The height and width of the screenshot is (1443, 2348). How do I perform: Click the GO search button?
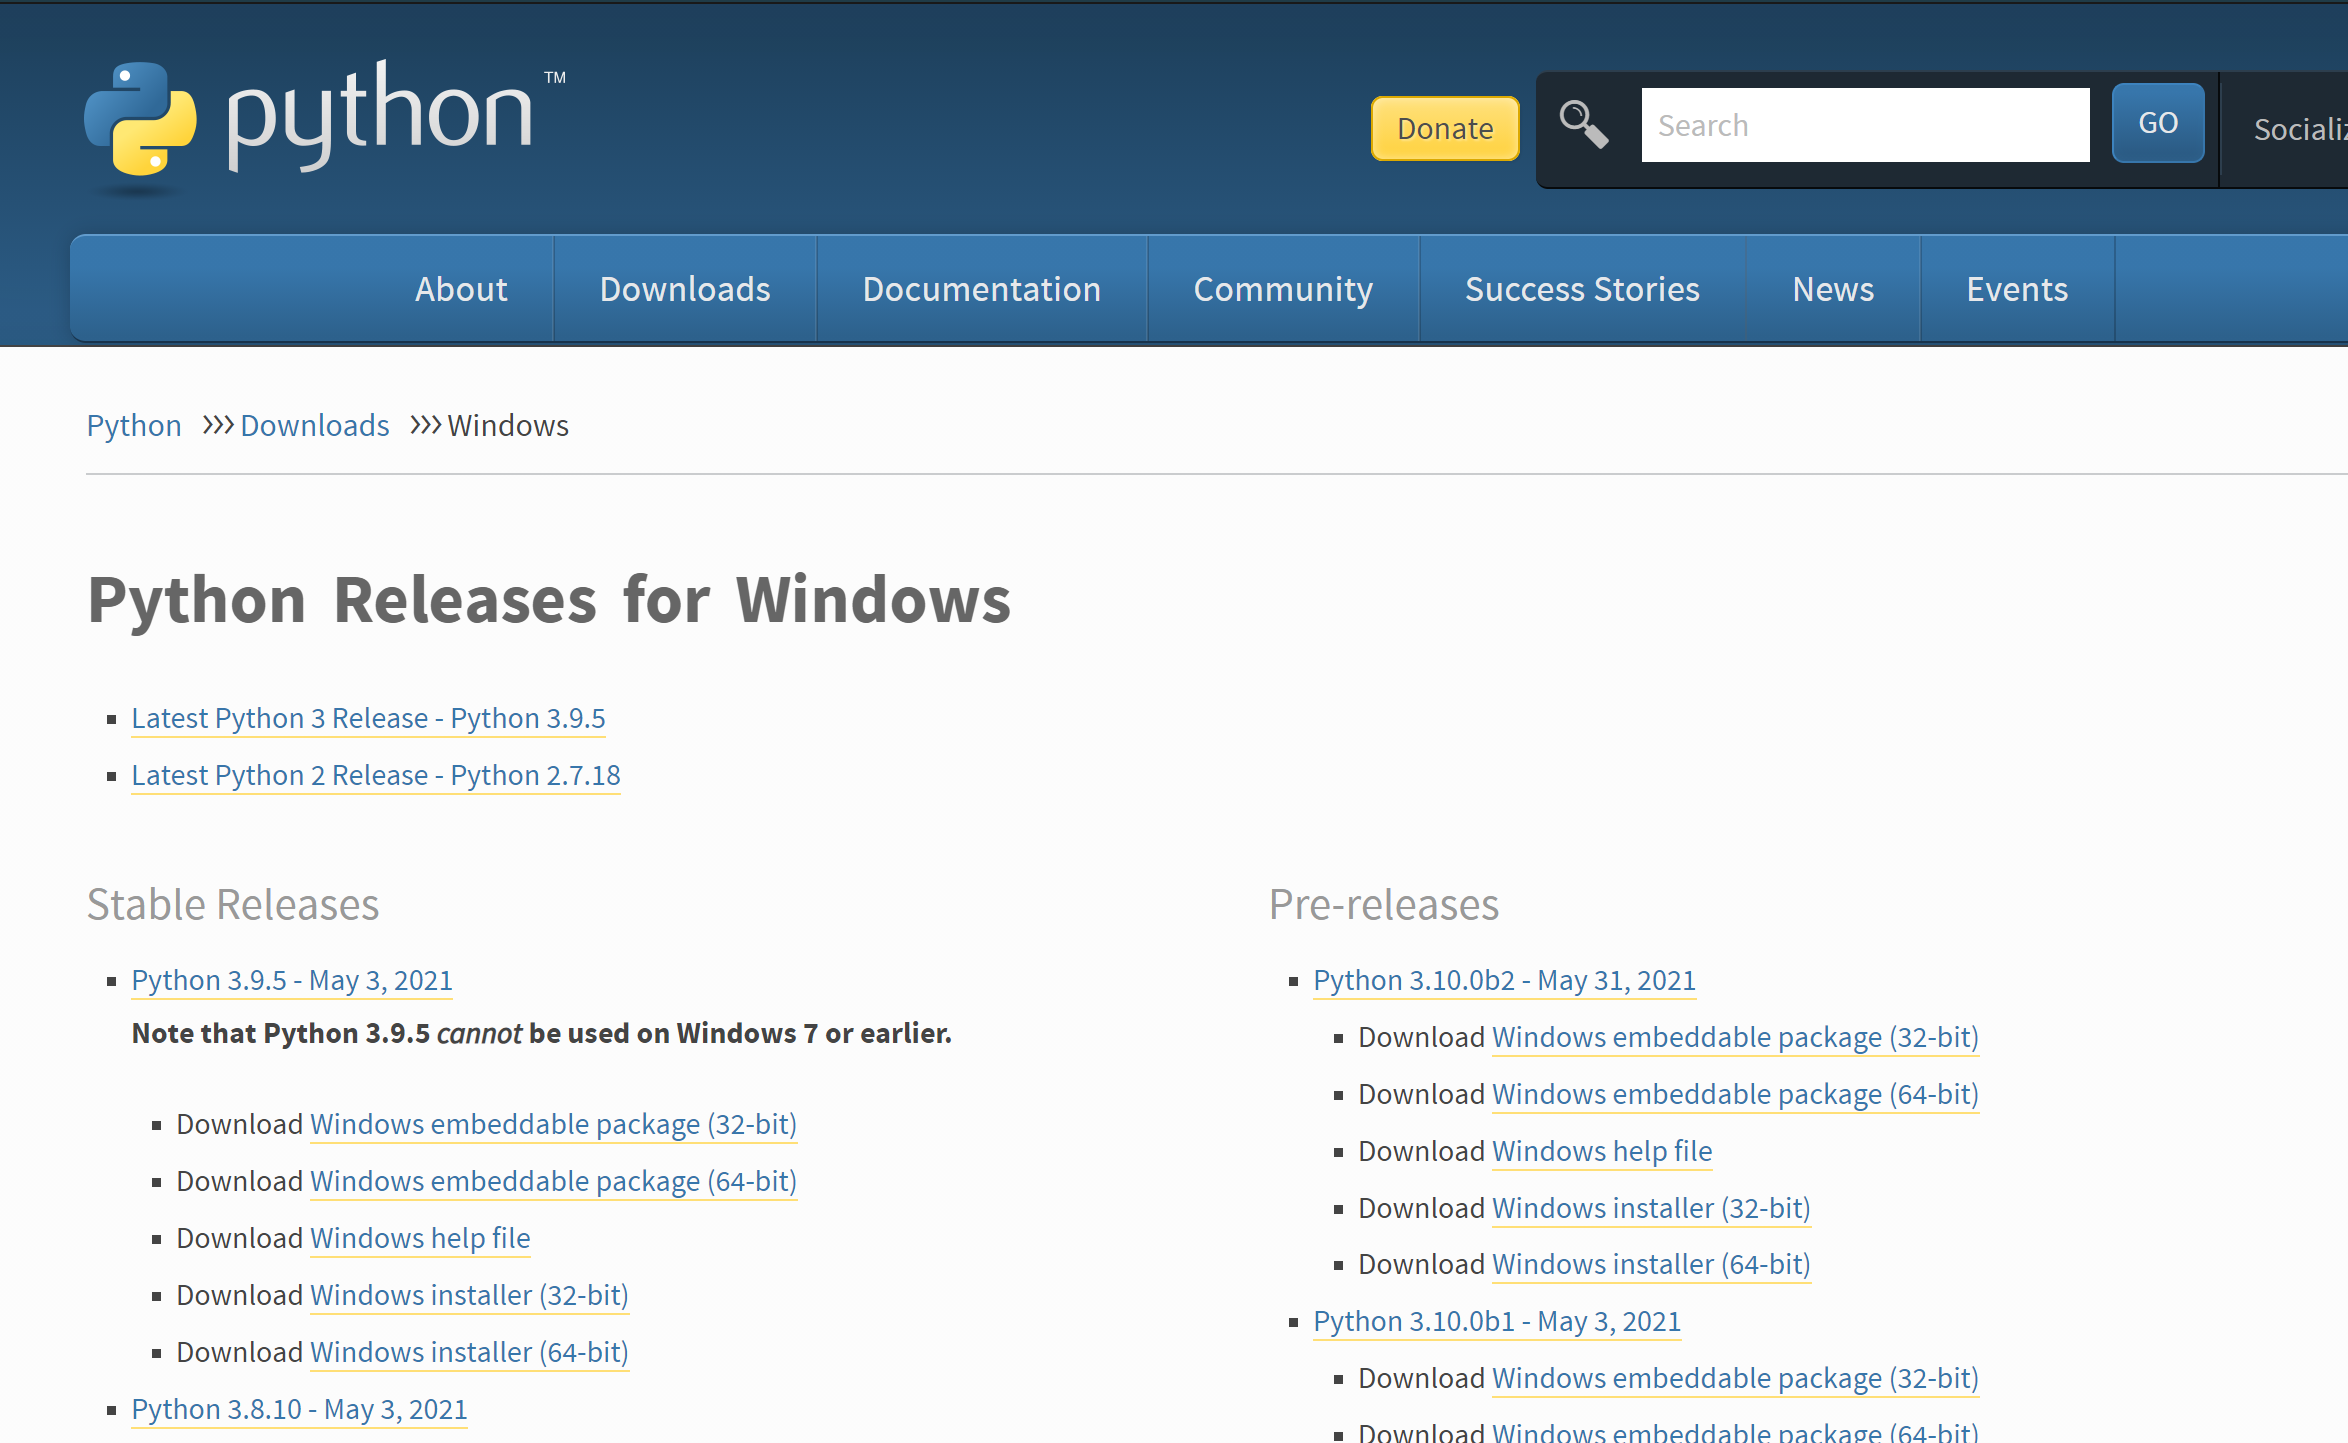(2157, 124)
